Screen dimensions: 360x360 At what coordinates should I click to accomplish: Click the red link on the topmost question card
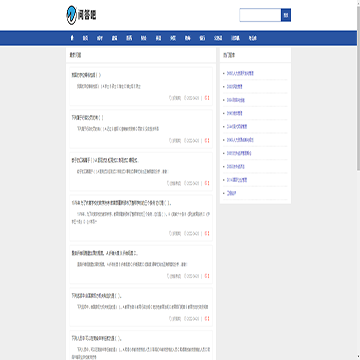(x=207, y=98)
